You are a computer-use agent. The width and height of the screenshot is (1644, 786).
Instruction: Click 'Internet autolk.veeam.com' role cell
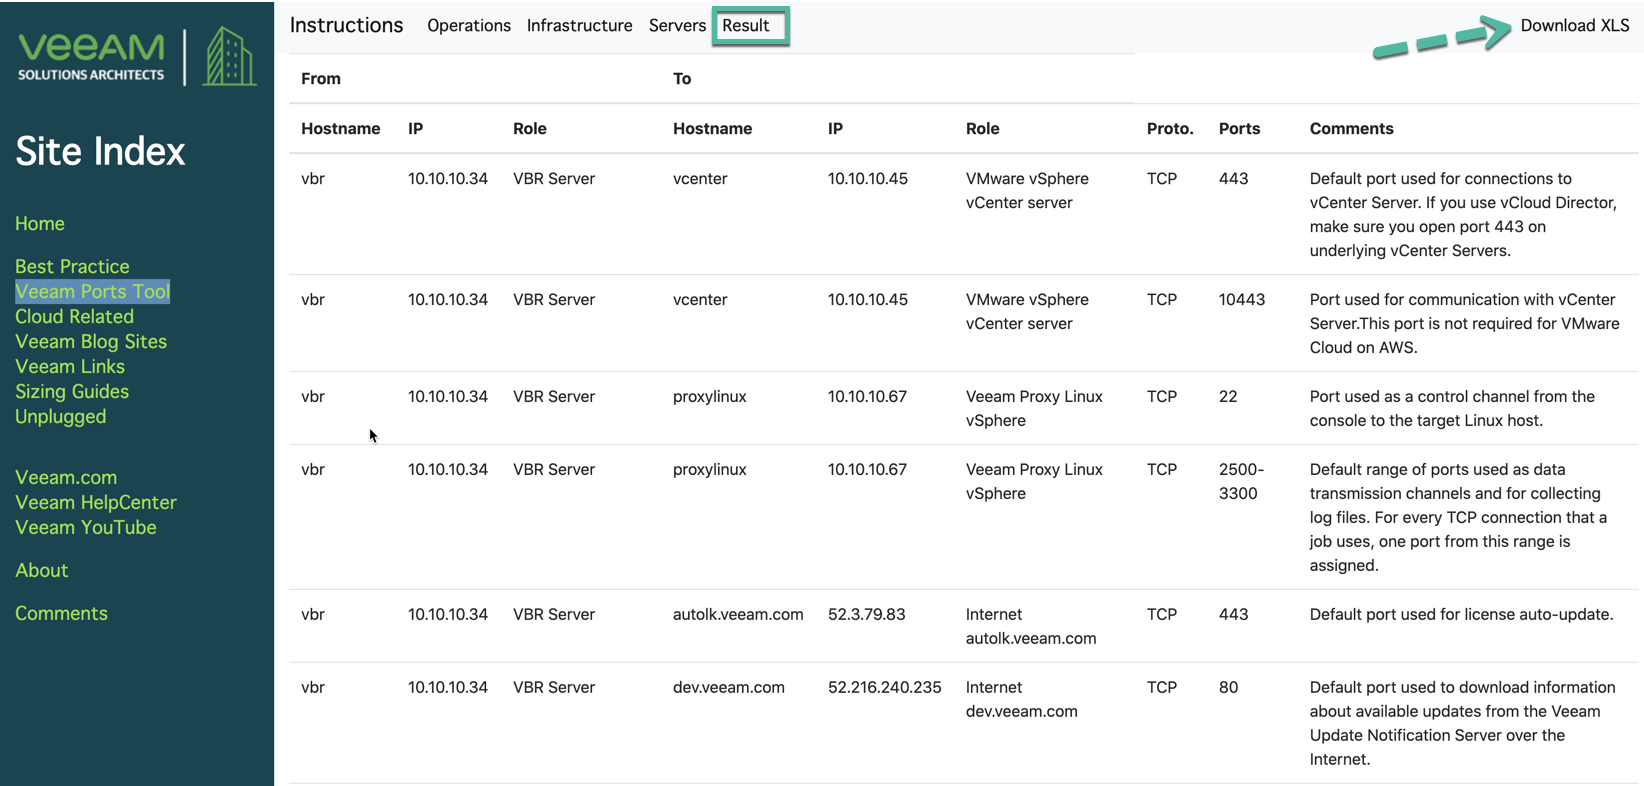click(1031, 626)
